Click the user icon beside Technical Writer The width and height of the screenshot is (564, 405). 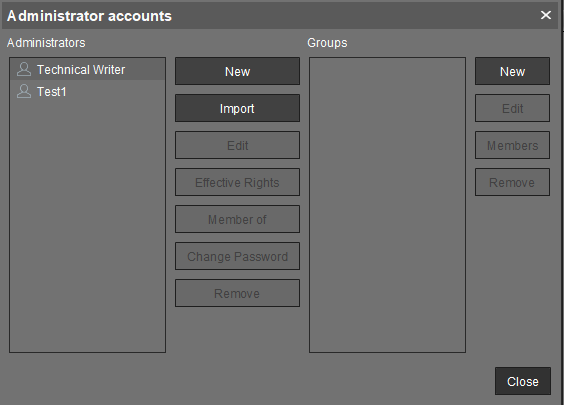point(24,69)
